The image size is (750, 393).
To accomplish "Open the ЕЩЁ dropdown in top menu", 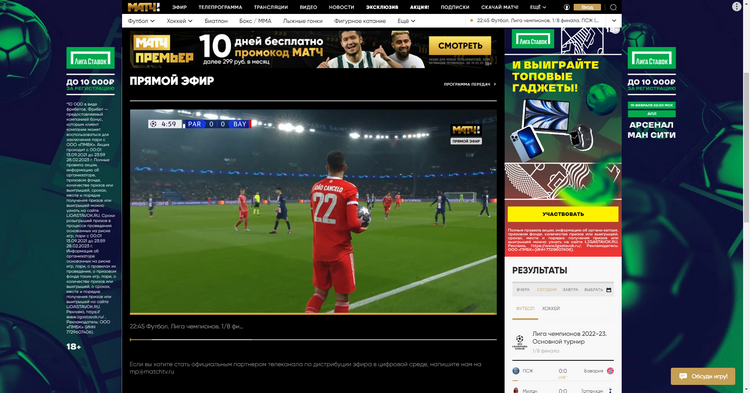I will coord(538,7).
